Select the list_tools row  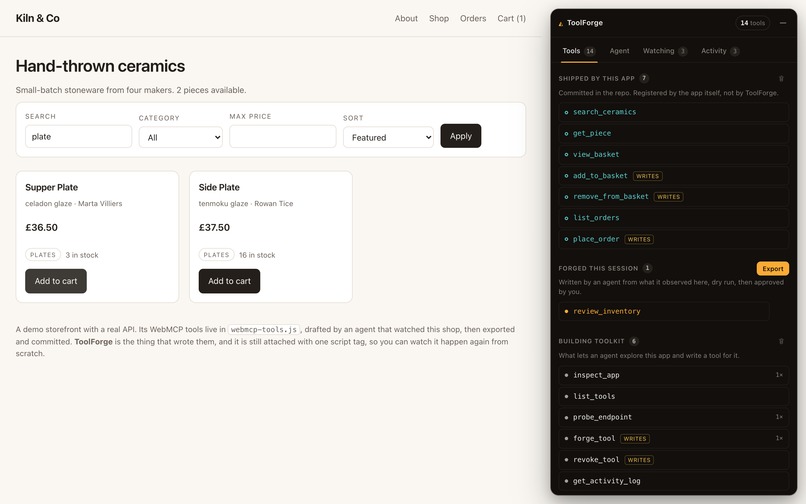click(x=673, y=396)
